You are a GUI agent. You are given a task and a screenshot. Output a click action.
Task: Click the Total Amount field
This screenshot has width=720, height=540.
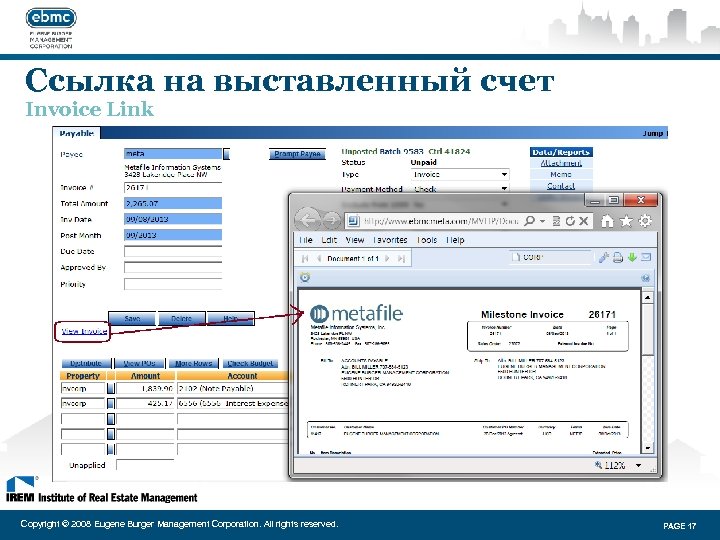[x=173, y=203]
